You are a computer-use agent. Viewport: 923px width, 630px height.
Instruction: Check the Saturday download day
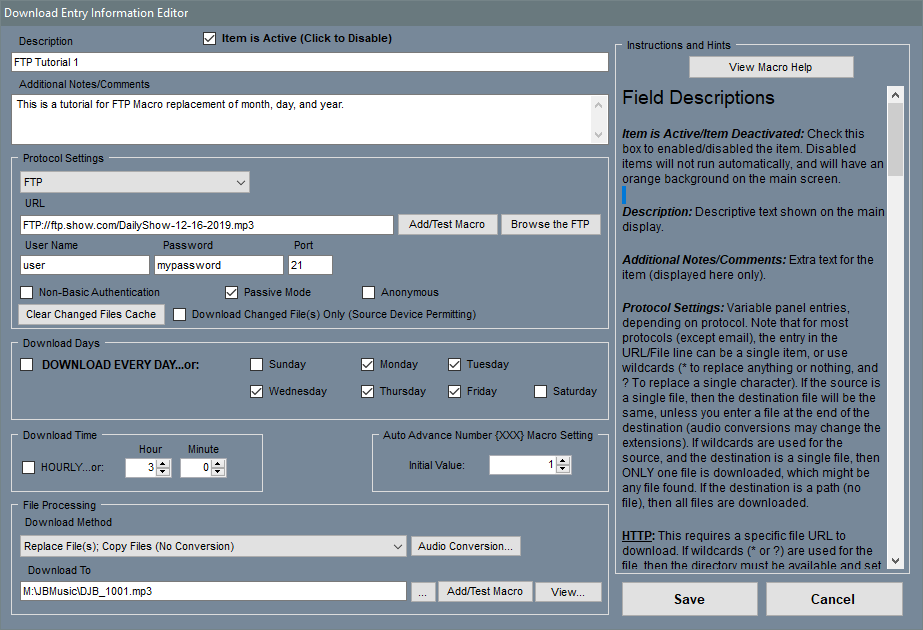click(x=540, y=392)
